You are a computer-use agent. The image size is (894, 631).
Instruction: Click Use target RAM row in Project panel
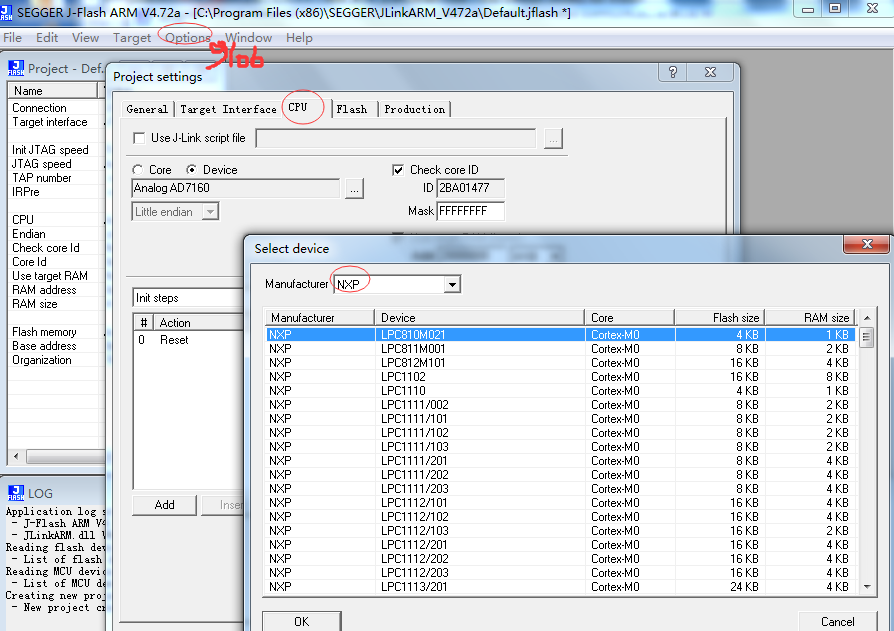56,276
